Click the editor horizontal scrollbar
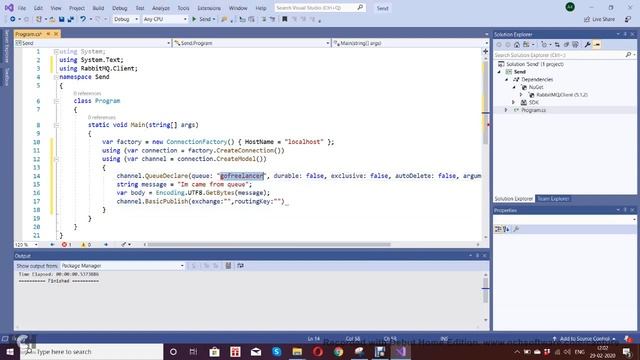The height and width of the screenshot is (360, 640). [269, 244]
